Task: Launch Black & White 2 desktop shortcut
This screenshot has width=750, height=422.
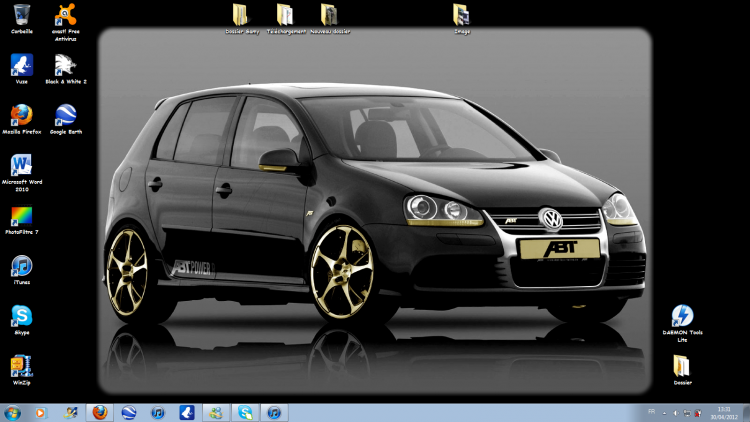Action: tap(66, 69)
